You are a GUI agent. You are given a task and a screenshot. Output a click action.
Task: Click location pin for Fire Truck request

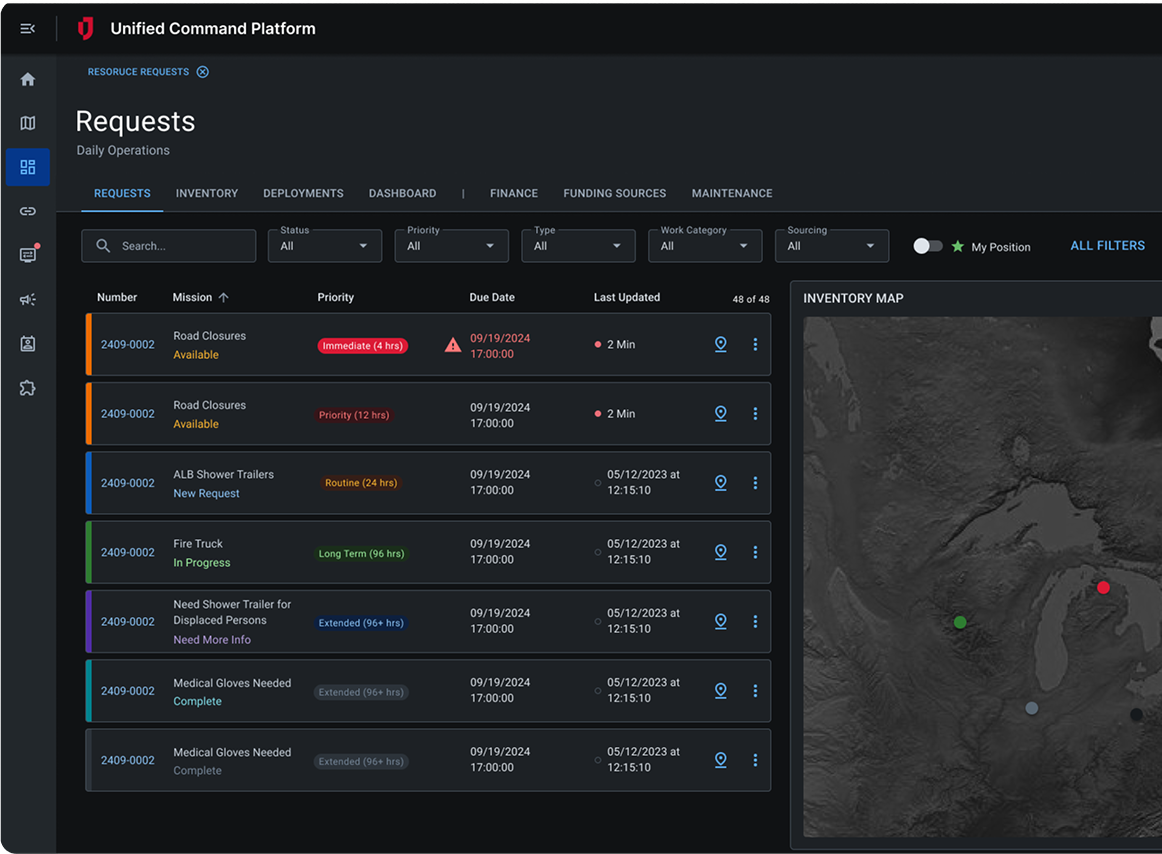point(720,552)
